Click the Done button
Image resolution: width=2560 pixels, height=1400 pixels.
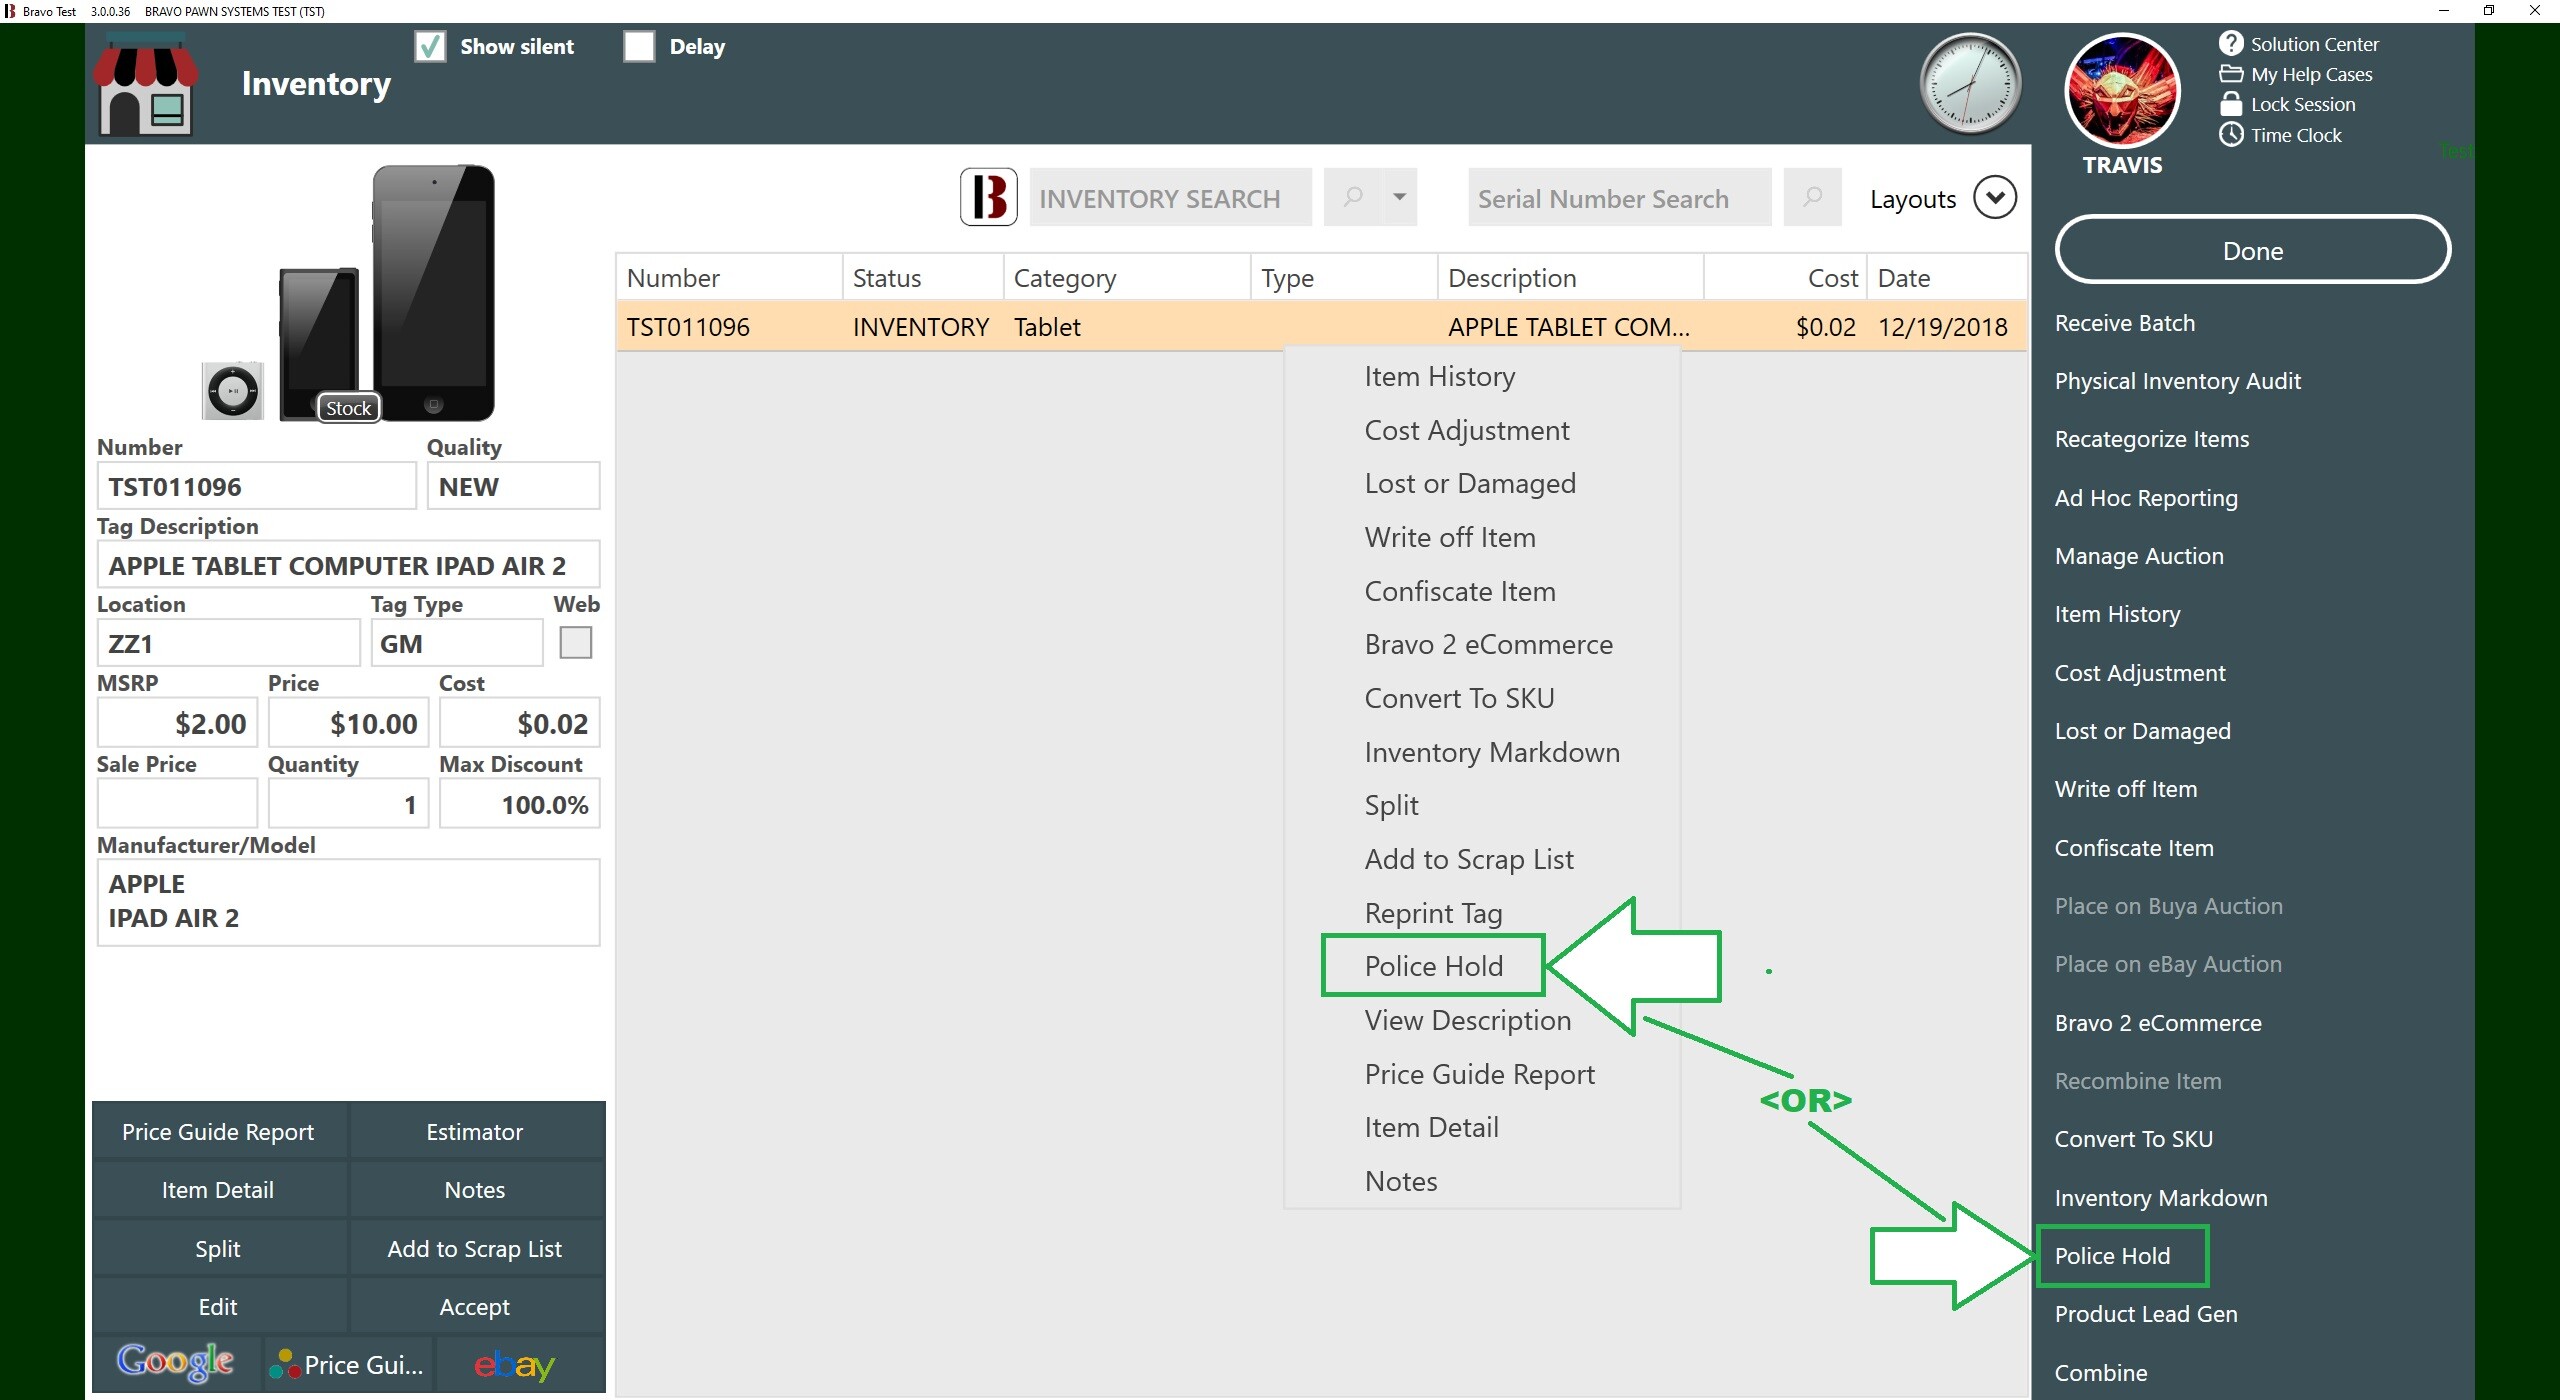click(2252, 250)
